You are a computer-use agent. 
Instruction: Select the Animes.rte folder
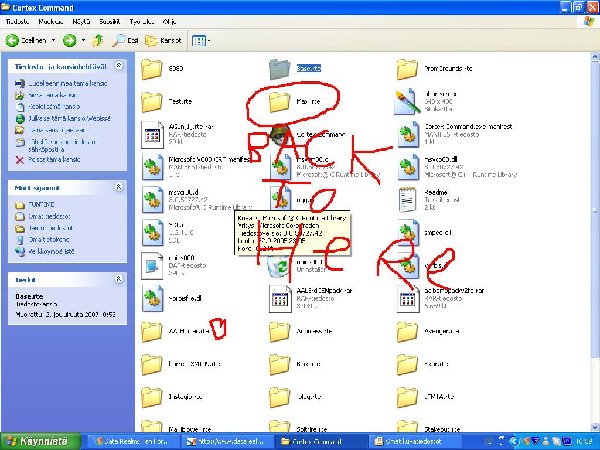tap(300, 331)
